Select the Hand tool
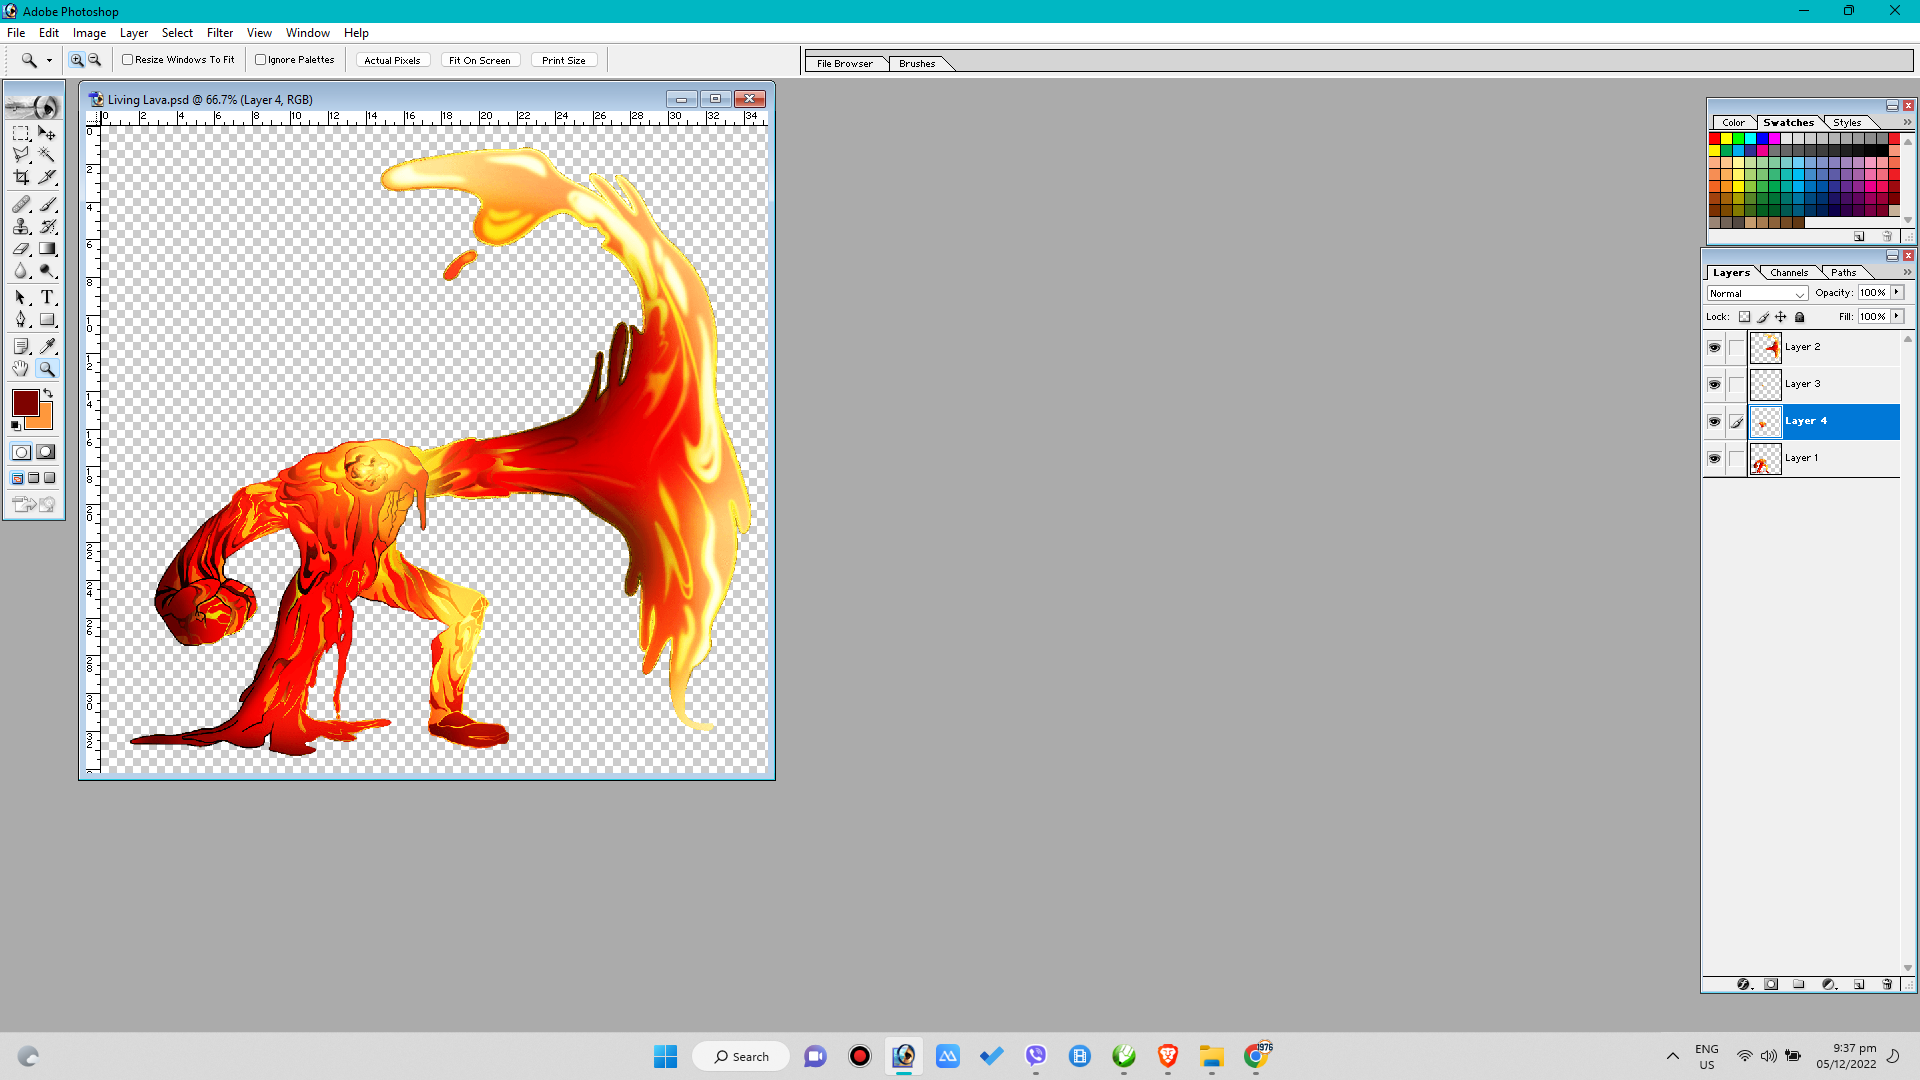 tap(21, 369)
